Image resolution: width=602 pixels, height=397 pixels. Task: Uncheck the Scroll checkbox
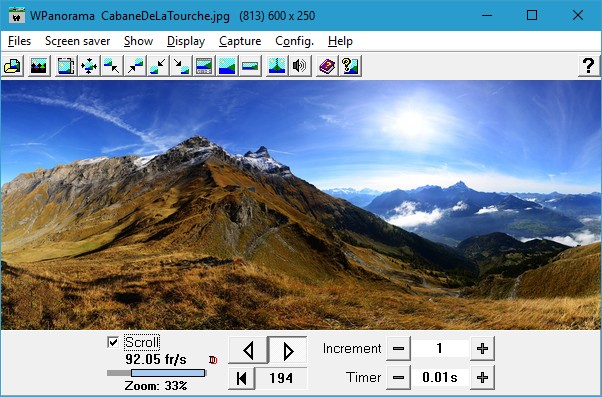pyautogui.click(x=113, y=342)
